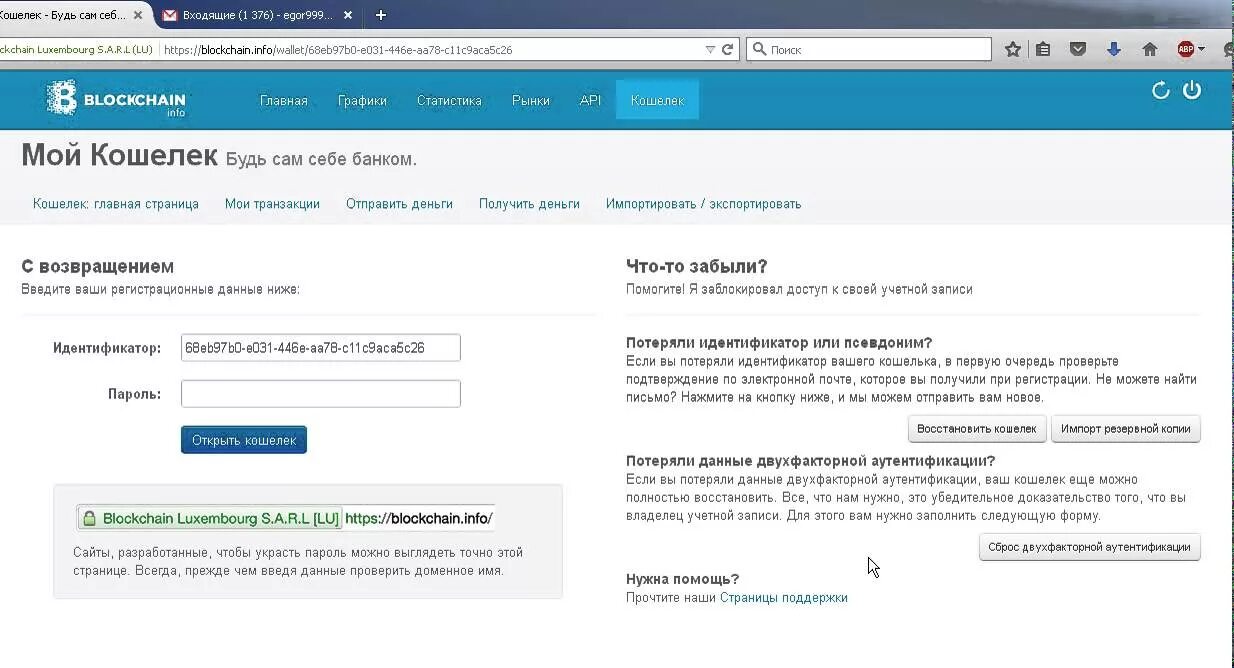Go to Кошелек: главная страница link
Image resolution: width=1234 pixels, height=668 pixels.
click(x=116, y=204)
